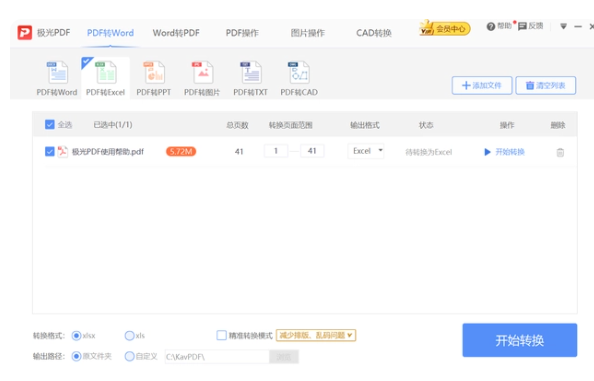Toggle the 全选 checkbox
This screenshot has height=381, width=594.
point(50,125)
